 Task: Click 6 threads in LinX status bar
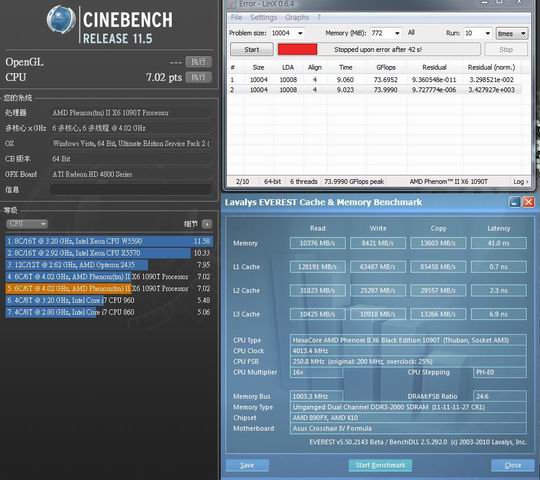tap(303, 181)
